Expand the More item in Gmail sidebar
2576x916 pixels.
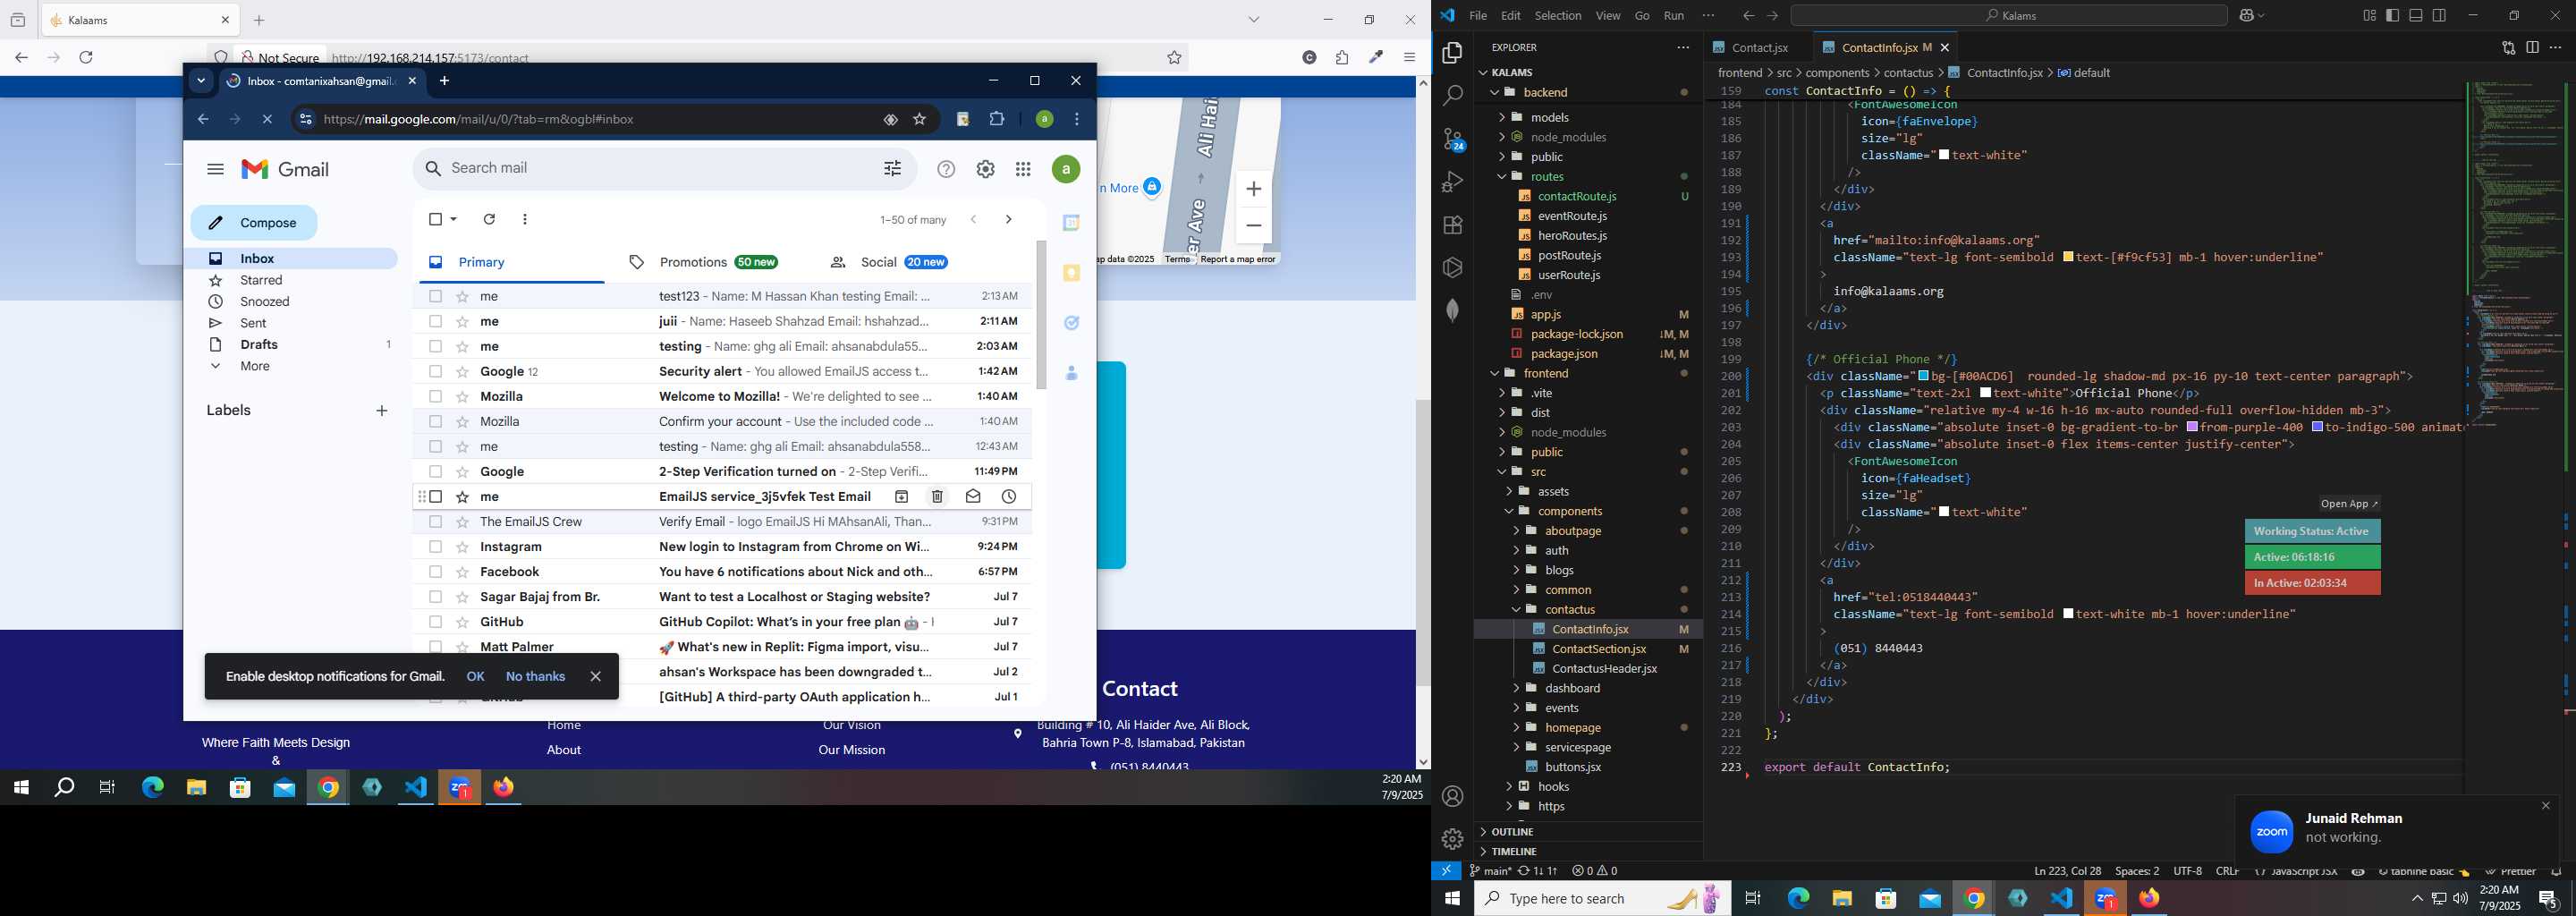tap(254, 366)
